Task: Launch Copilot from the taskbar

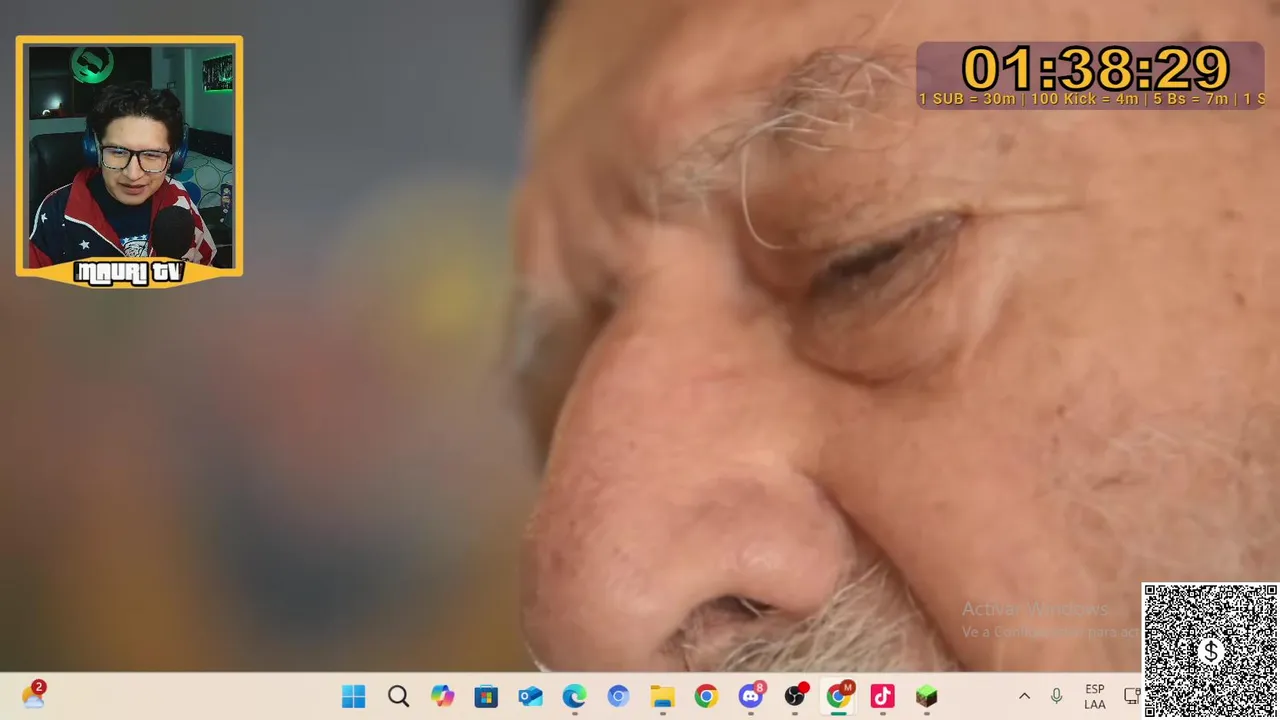Action: coord(442,697)
